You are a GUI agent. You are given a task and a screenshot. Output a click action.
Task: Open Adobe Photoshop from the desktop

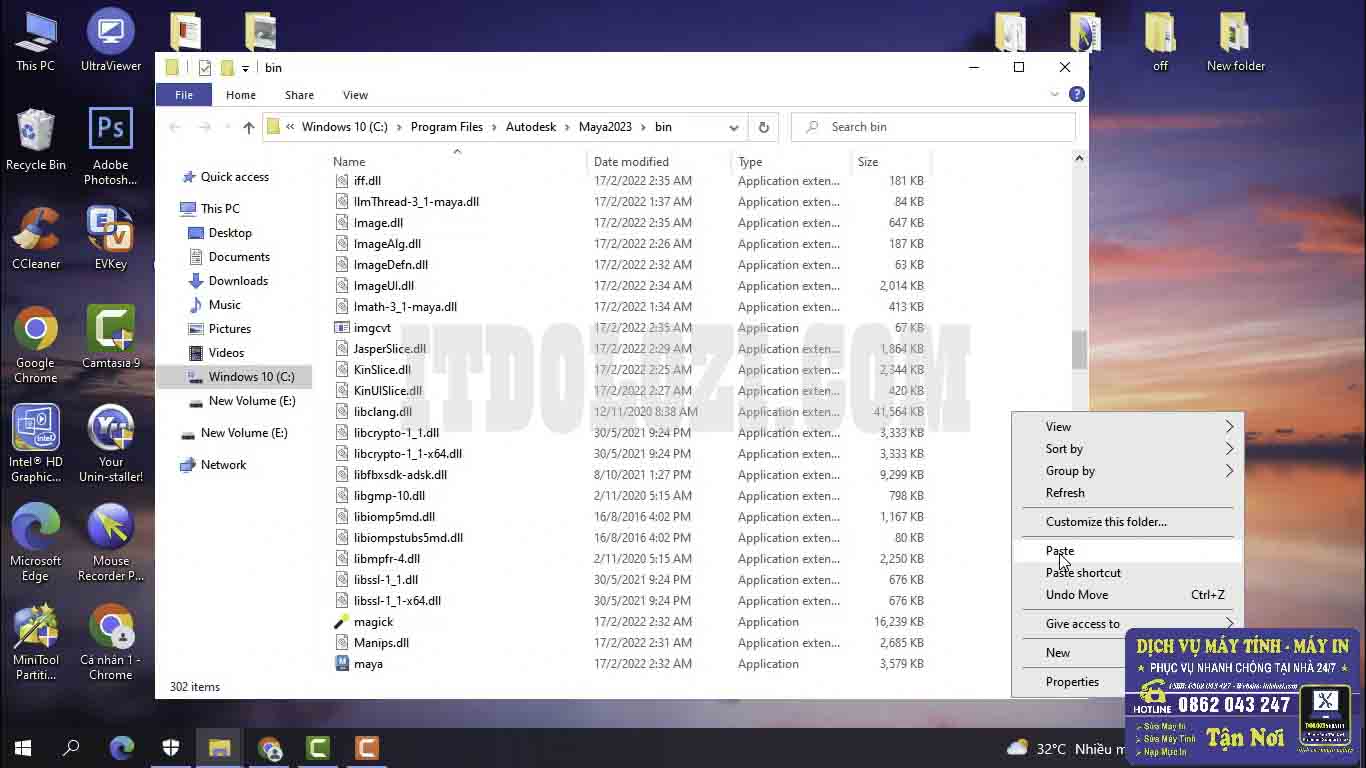[110, 127]
